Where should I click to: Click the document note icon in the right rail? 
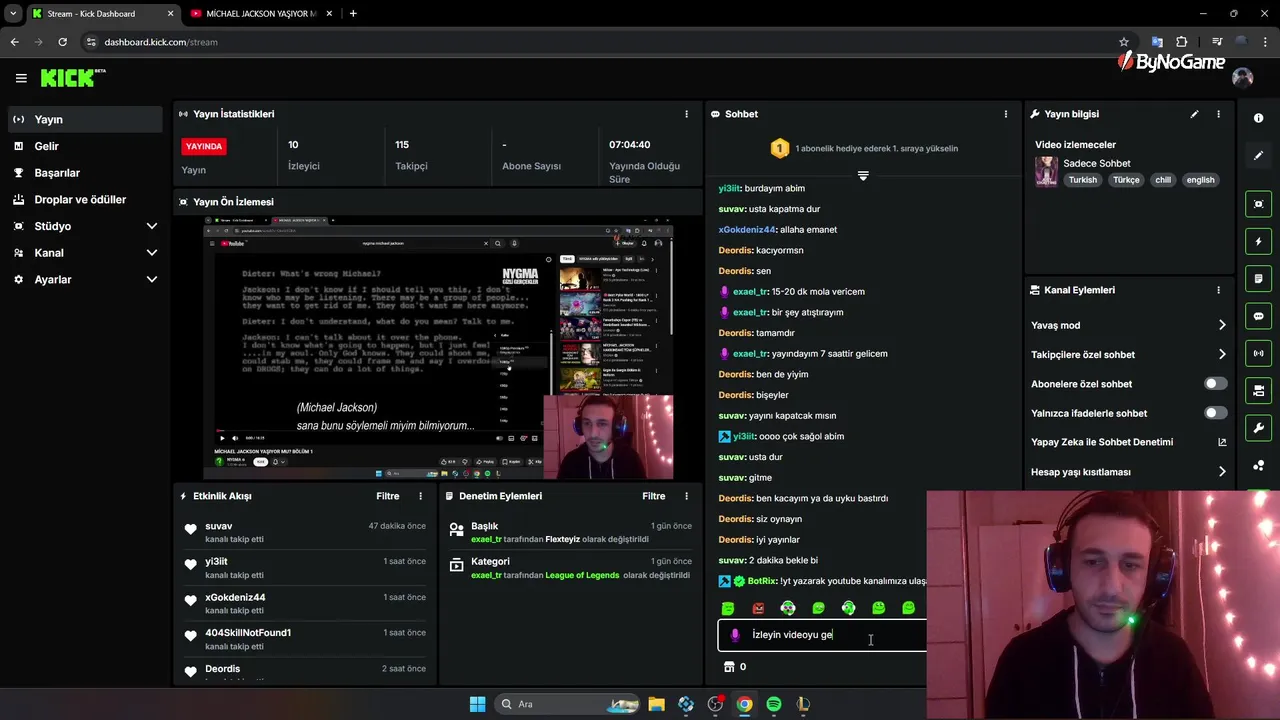pyautogui.click(x=1258, y=278)
